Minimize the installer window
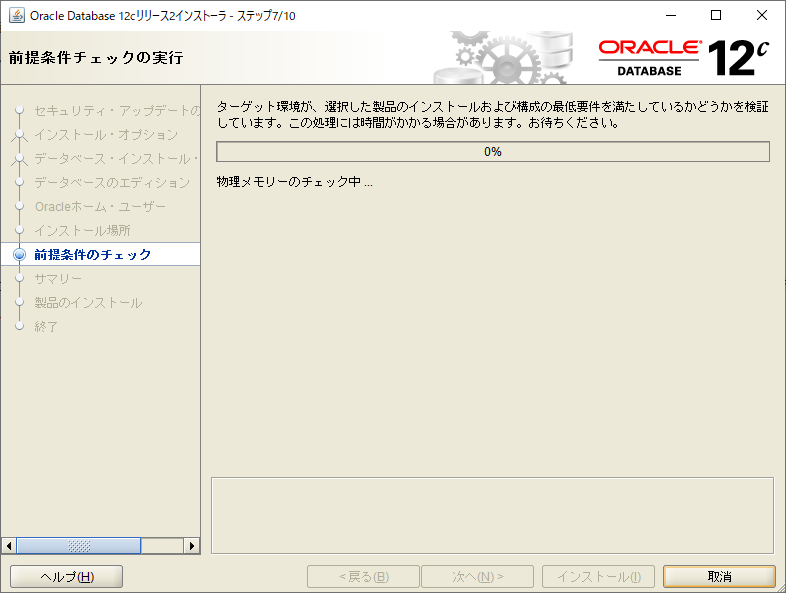Viewport: 786px width, 593px height. [671, 15]
